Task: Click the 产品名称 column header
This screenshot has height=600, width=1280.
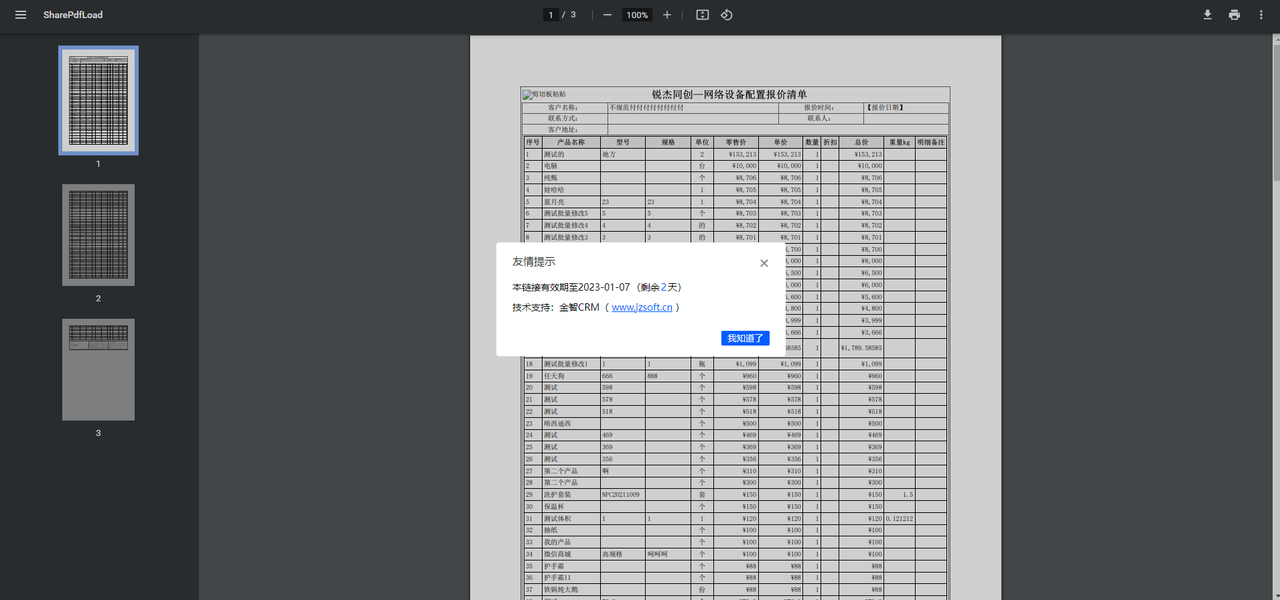Action: [x=570, y=142]
